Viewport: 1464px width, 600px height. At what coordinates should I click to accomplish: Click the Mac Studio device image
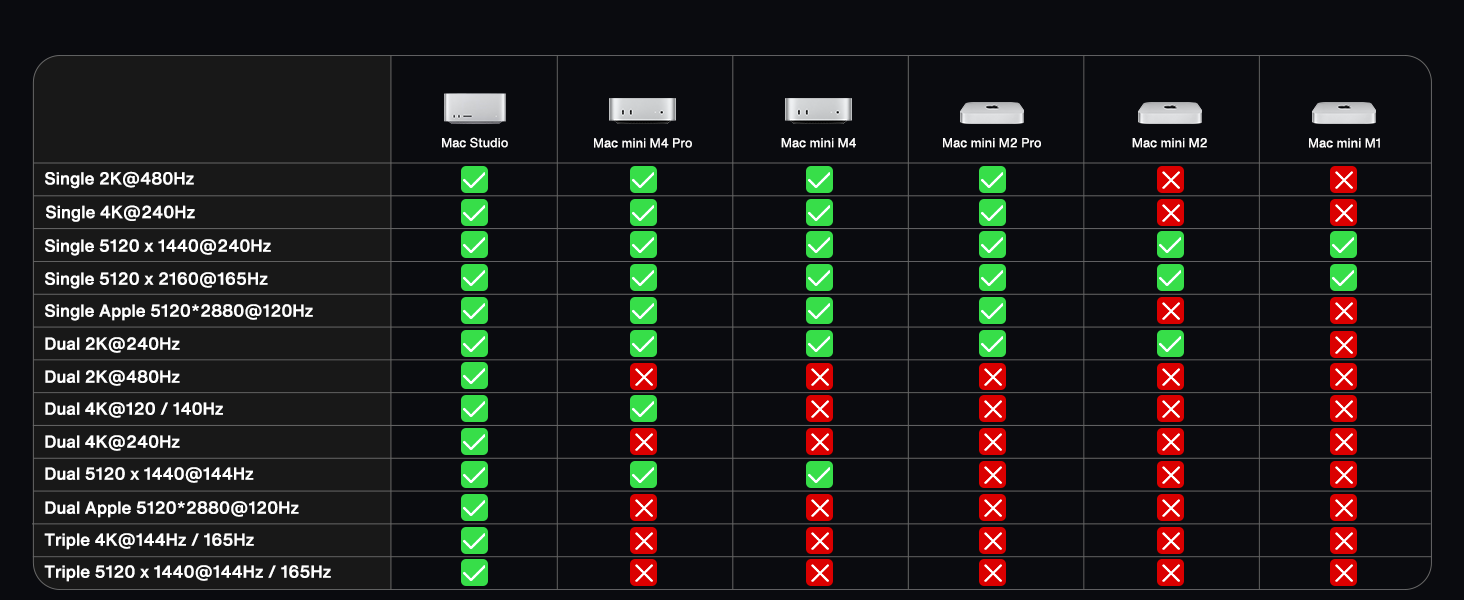475,108
